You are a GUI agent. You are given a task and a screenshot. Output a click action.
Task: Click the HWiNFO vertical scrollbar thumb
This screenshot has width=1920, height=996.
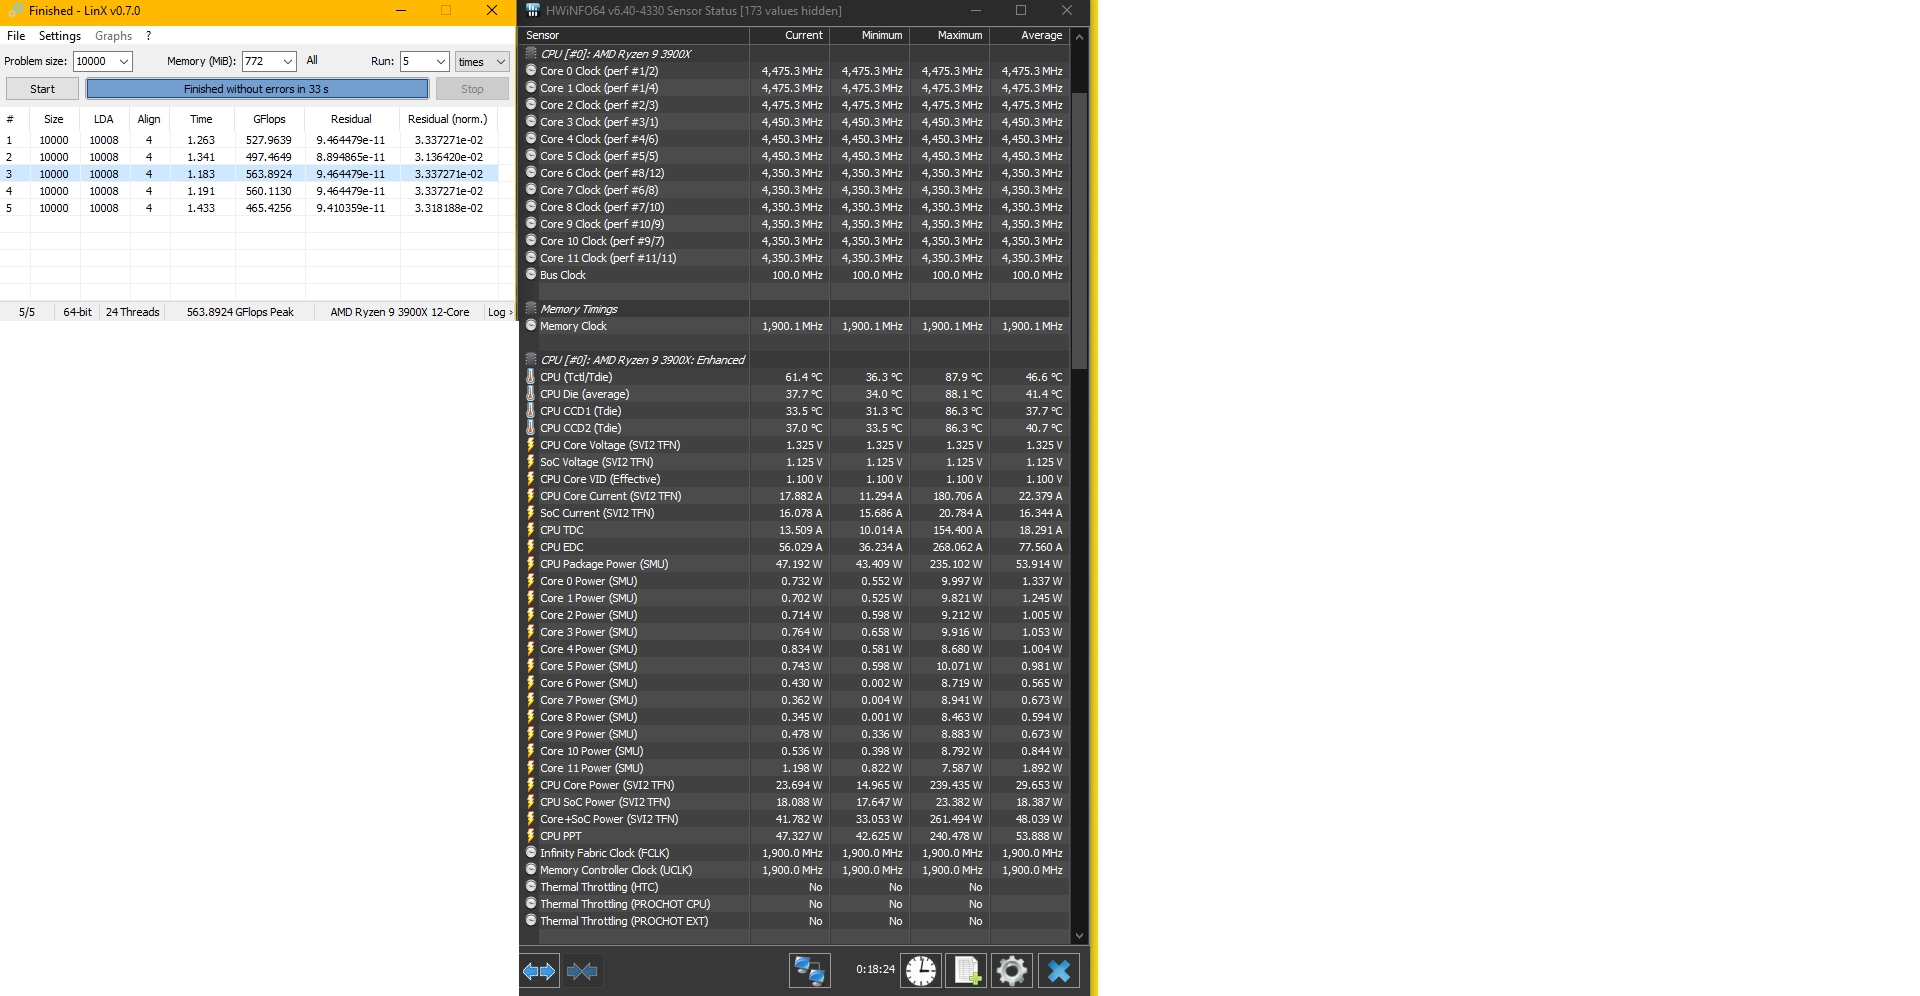click(1079, 230)
